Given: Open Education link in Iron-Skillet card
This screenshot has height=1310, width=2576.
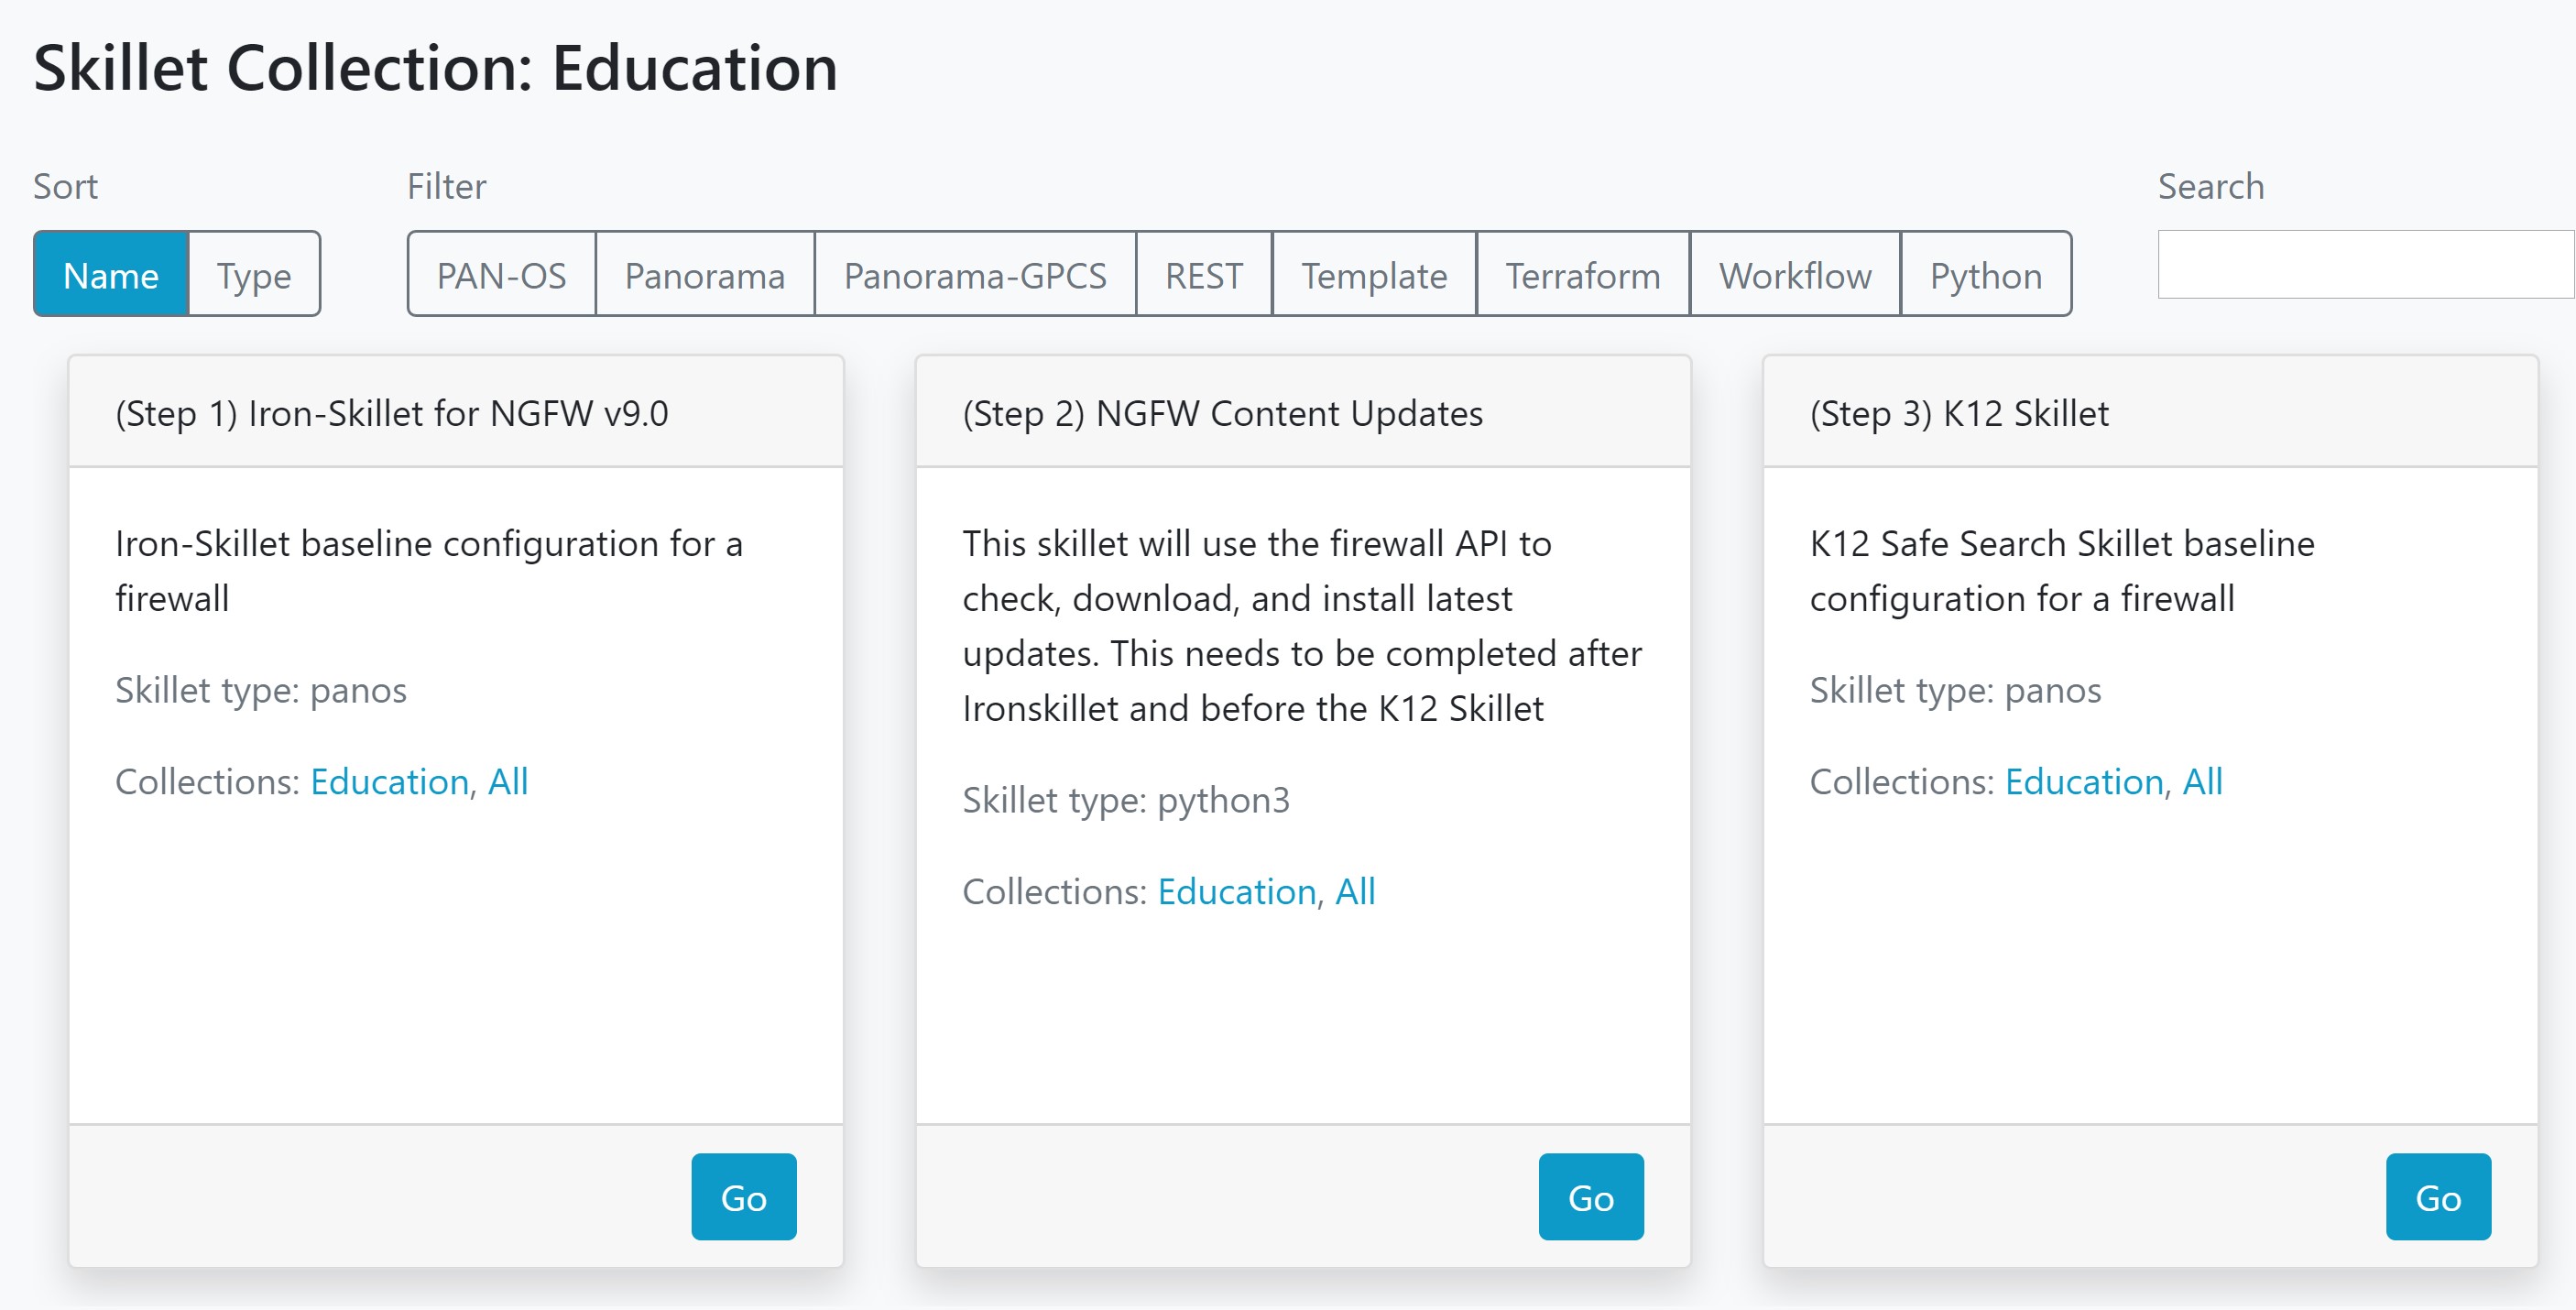Looking at the screenshot, I should coord(389,781).
